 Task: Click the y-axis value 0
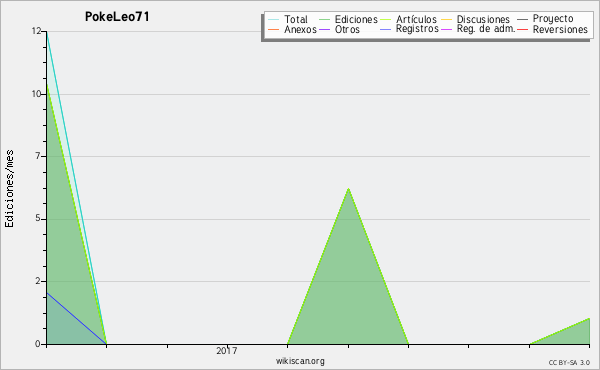pos(38,344)
